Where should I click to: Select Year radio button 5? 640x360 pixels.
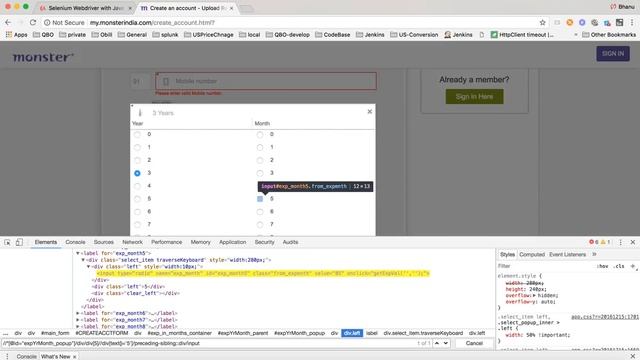137,199
